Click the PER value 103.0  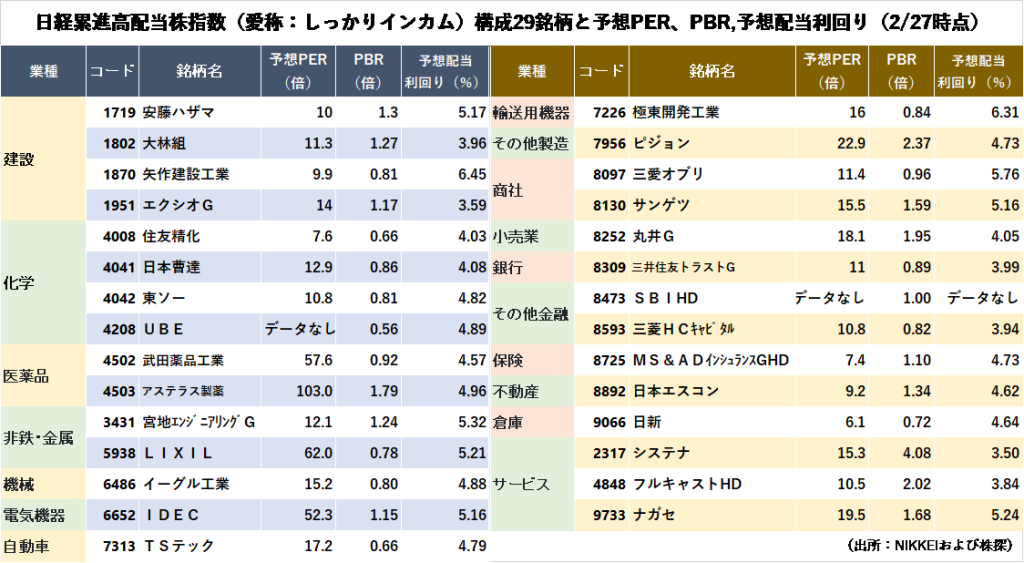point(314,391)
